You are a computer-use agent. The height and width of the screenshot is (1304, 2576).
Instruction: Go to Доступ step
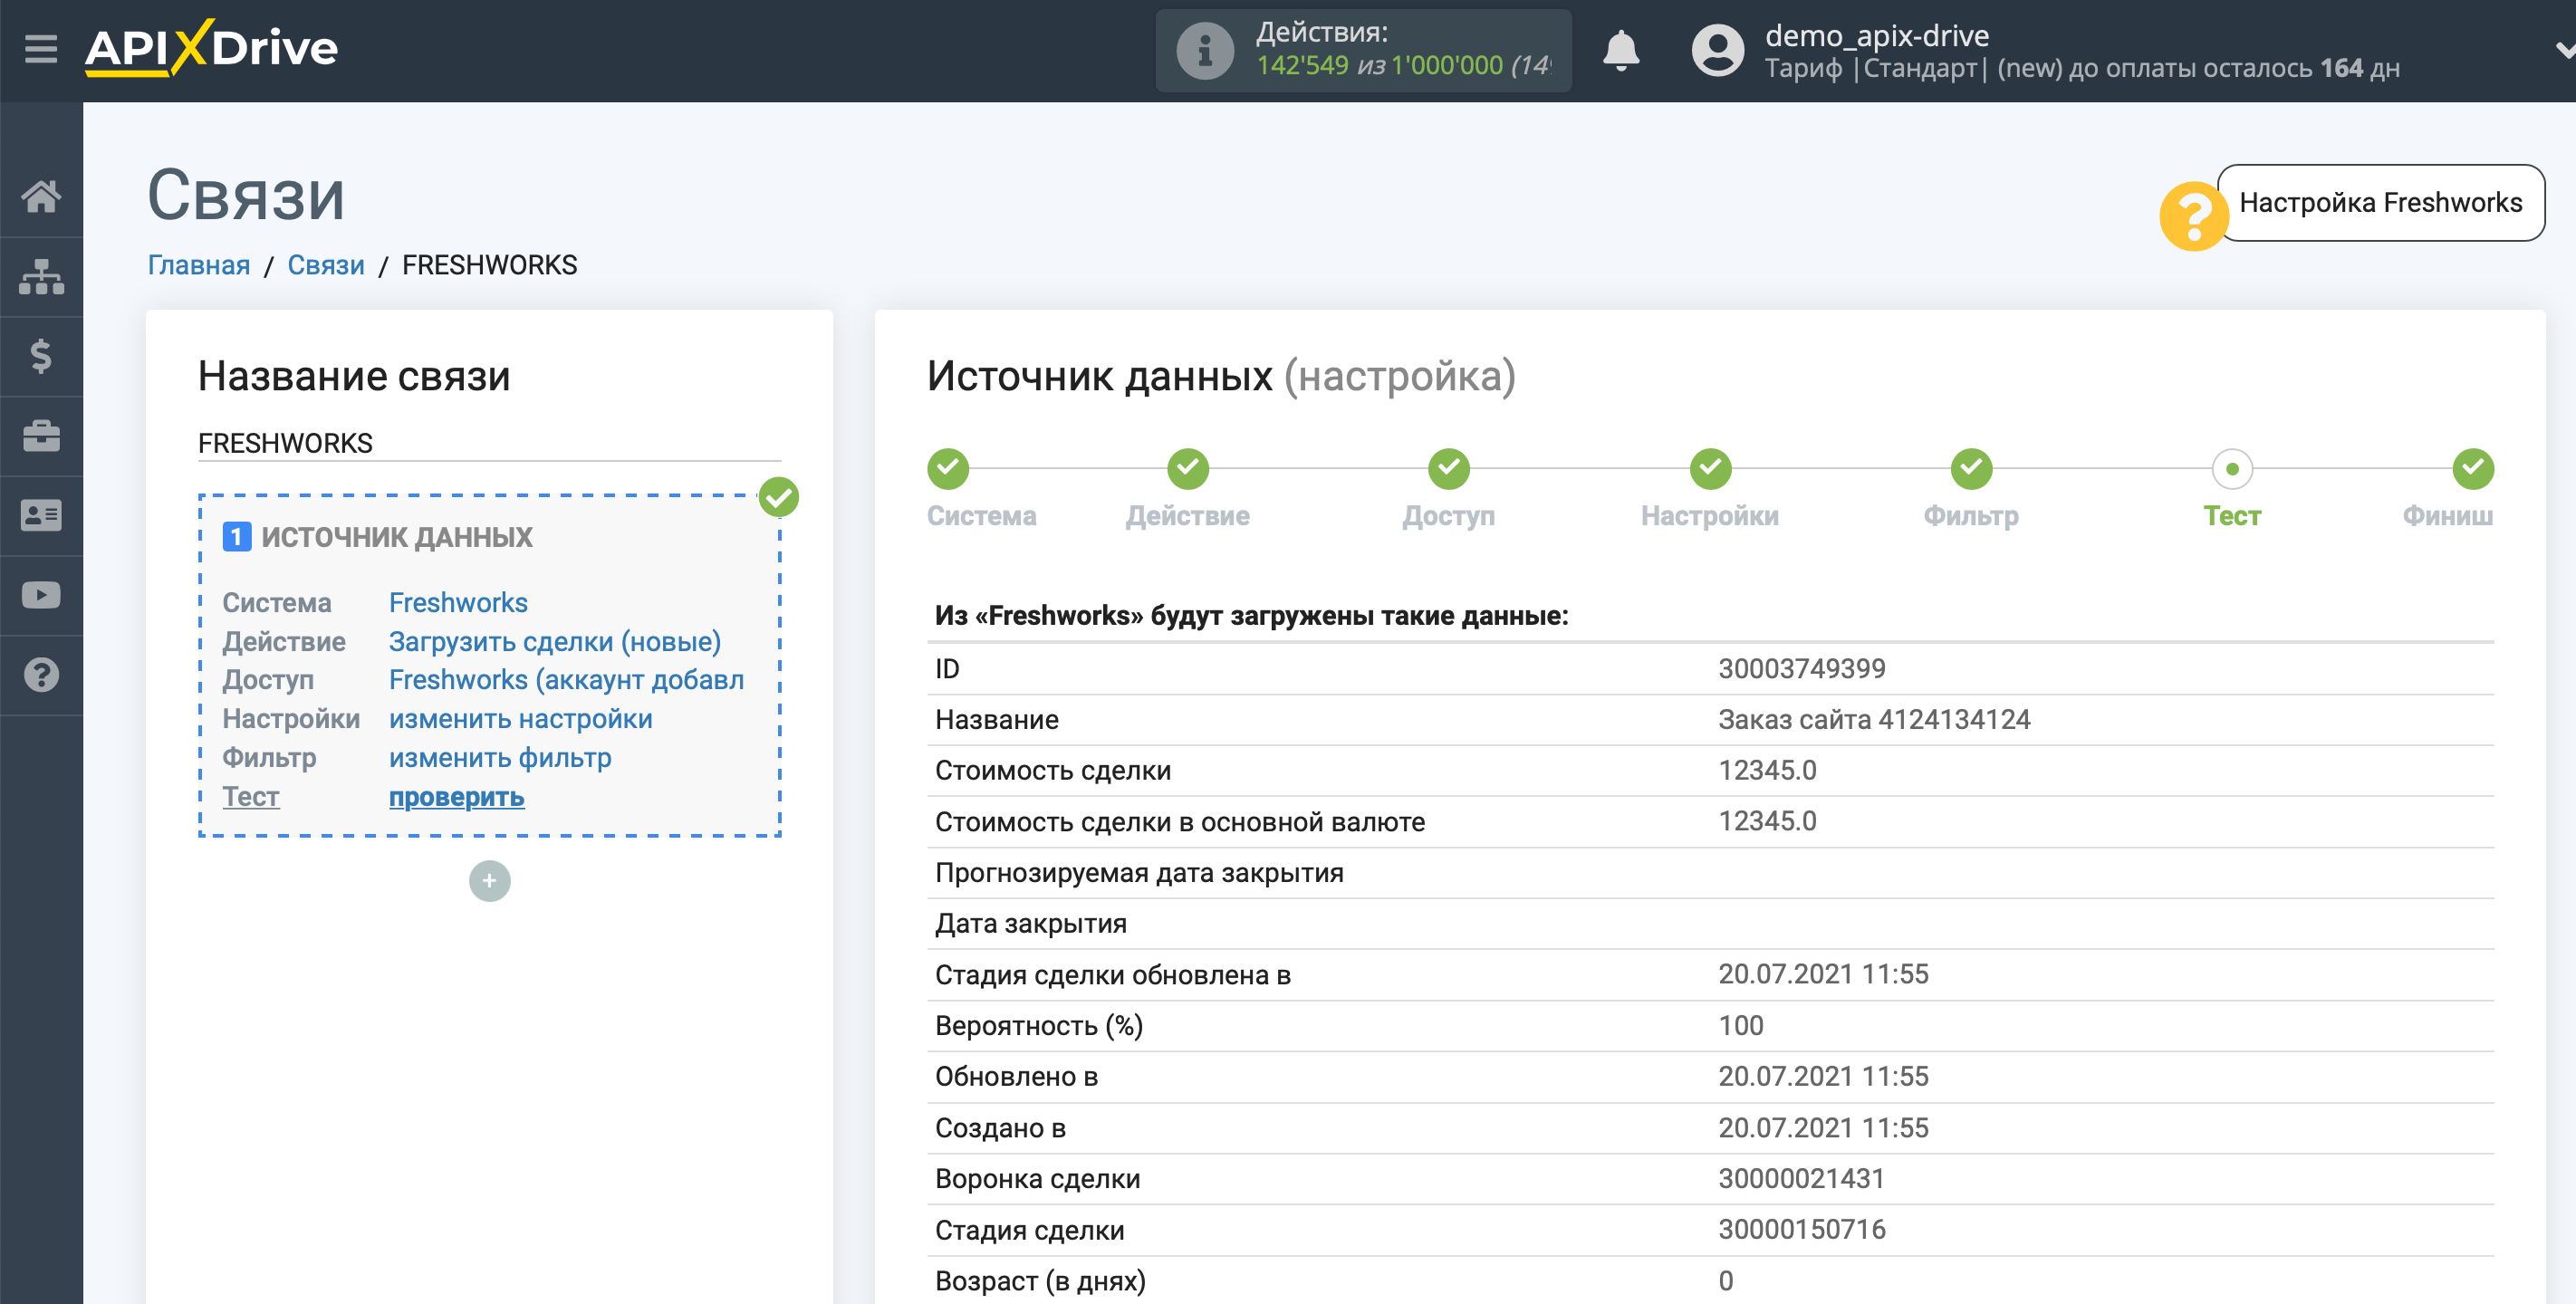(1448, 516)
